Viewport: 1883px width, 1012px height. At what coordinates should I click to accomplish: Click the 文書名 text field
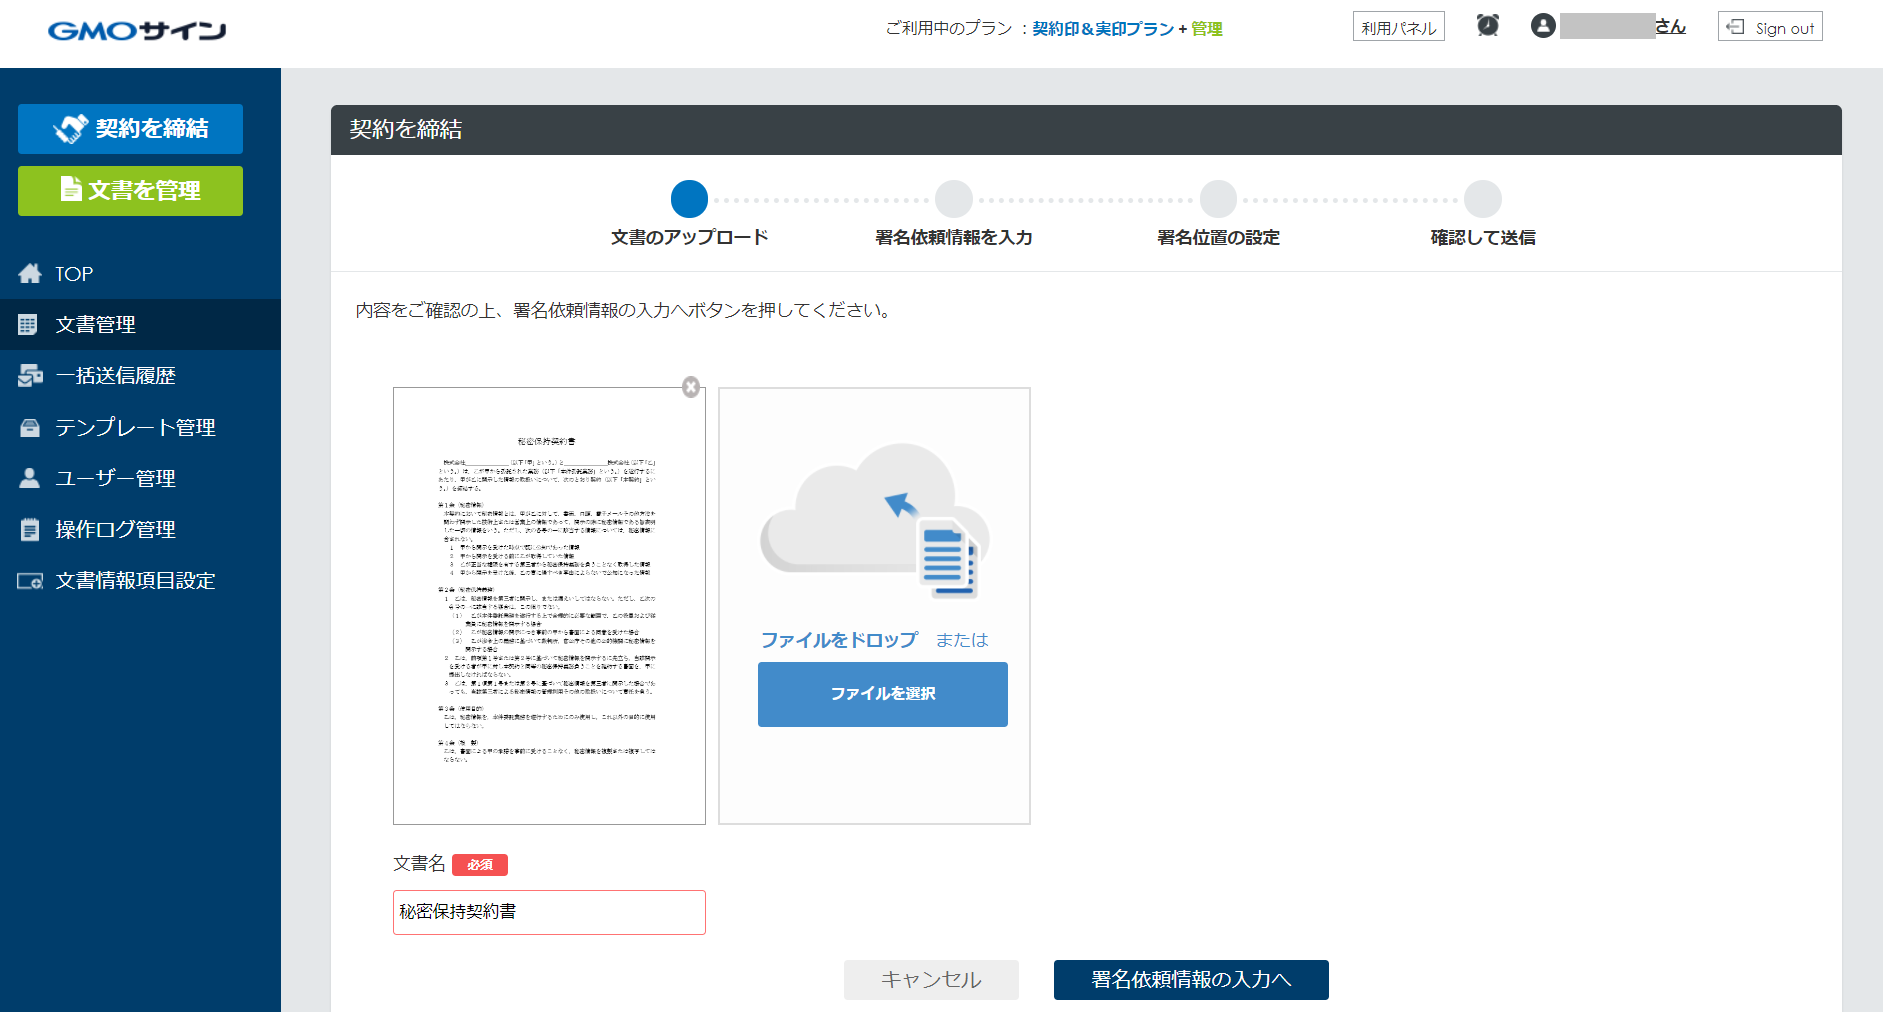pos(549,912)
